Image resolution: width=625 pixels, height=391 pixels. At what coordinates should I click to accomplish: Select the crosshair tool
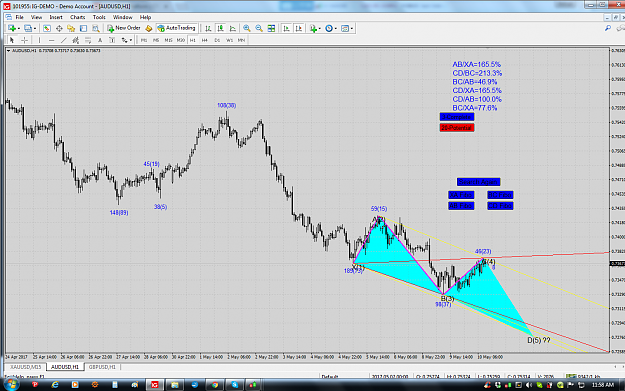(x=24, y=40)
